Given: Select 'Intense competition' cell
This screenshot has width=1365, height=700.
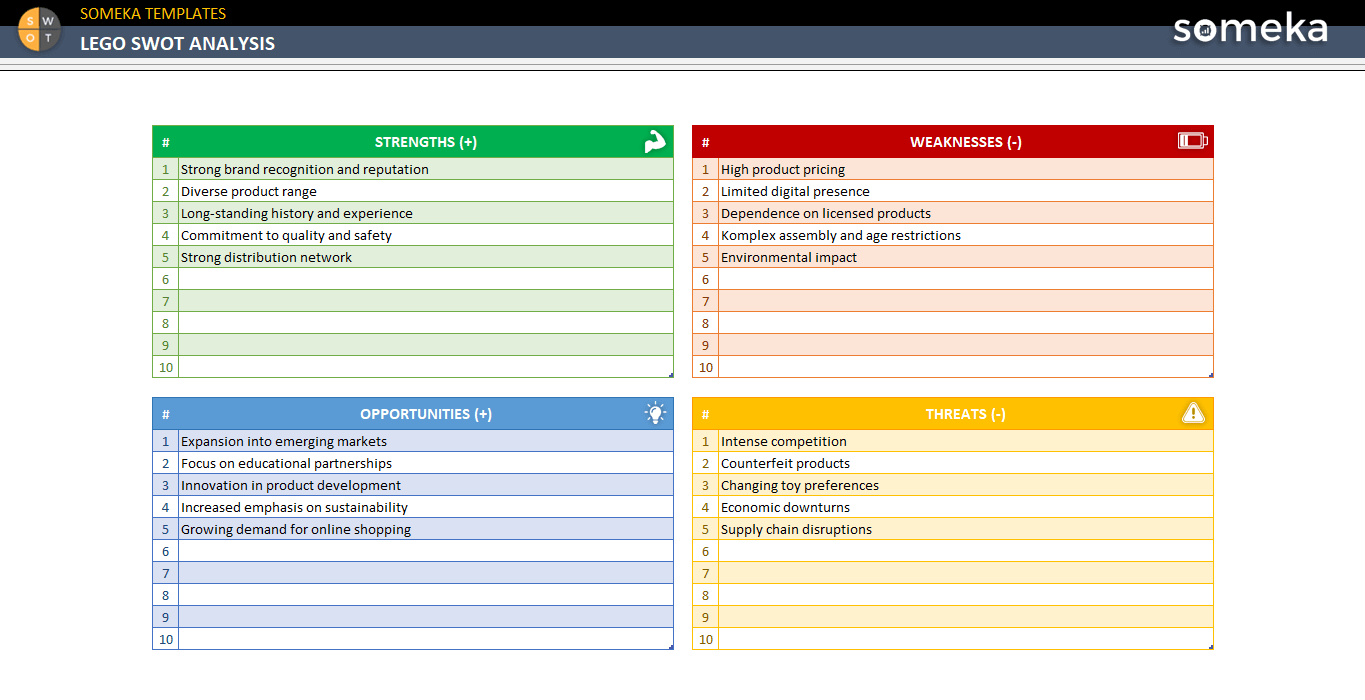Looking at the screenshot, I should [966, 441].
